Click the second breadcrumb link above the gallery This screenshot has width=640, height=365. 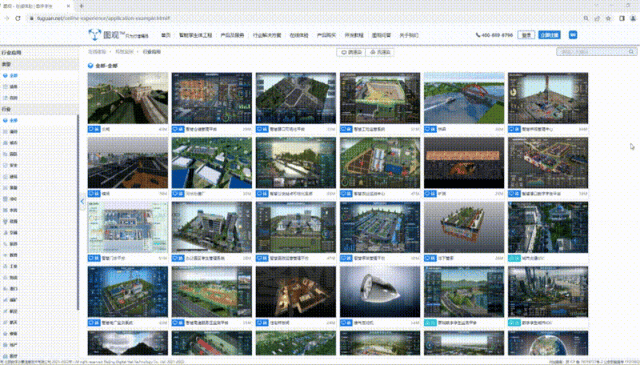click(124, 52)
